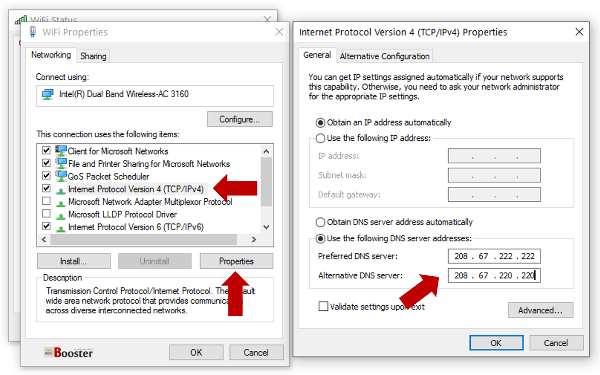600x375 pixels.
Task: Select Obtain DNS server address automatically
Action: pyautogui.click(x=320, y=222)
